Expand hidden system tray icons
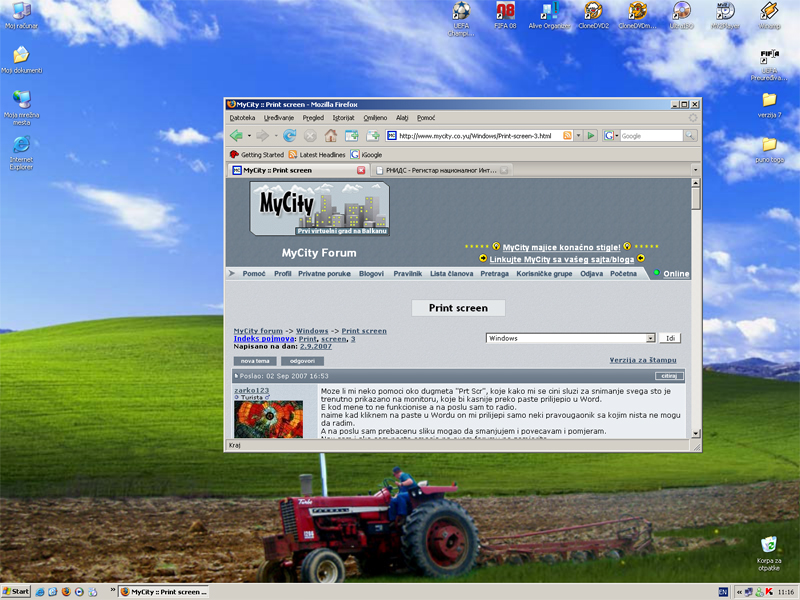Image resolution: width=800 pixels, height=600 pixels. click(x=739, y=592)
